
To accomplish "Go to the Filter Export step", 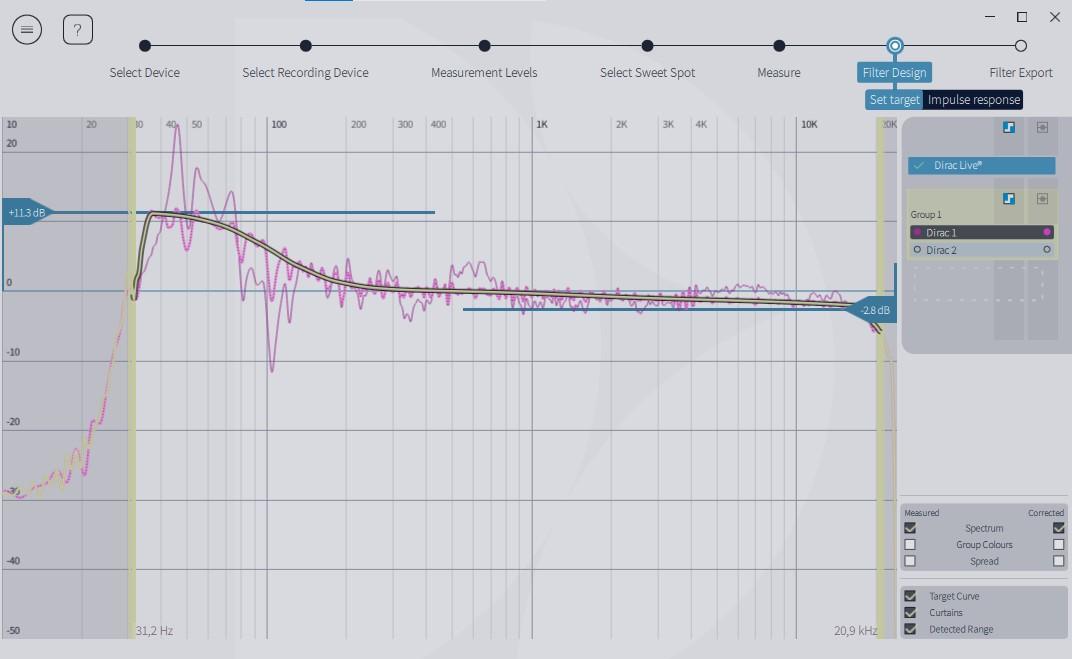I will (x=1020, y=46).
